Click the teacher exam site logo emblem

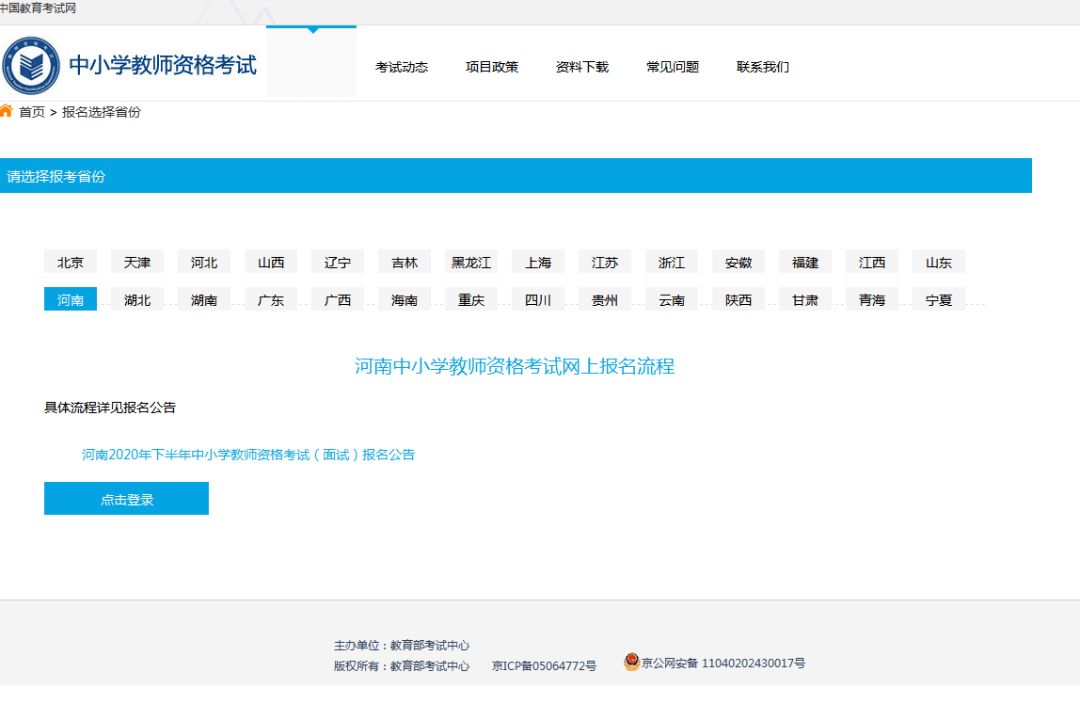pyautogui.click(x=31, y=65)
